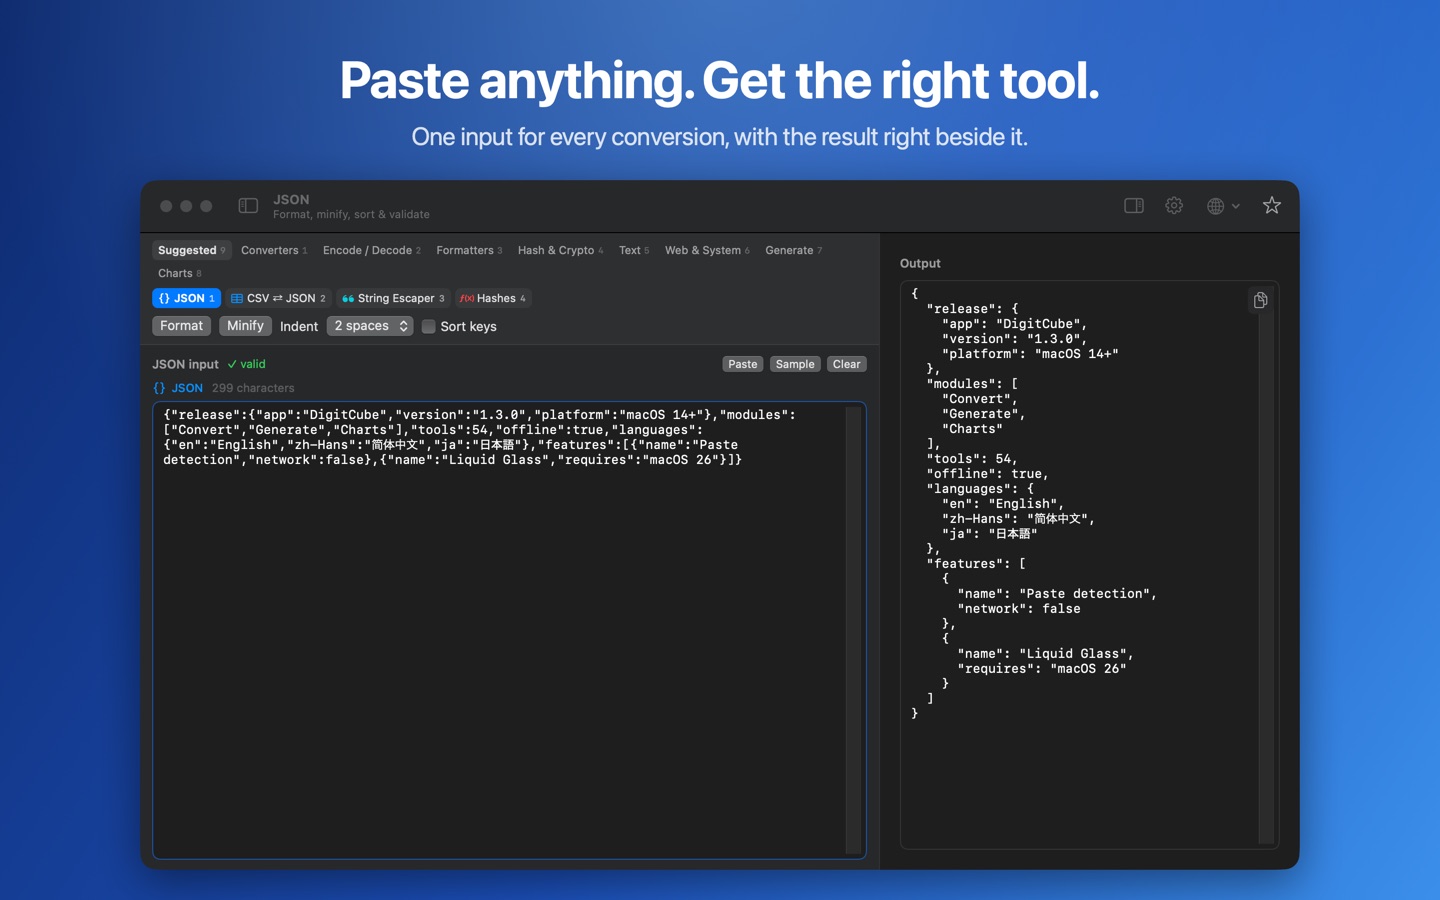Image resolution: width=1440 pixels, height=900 pixels.
Task: Click the Minify button
Action: [245, 326]
